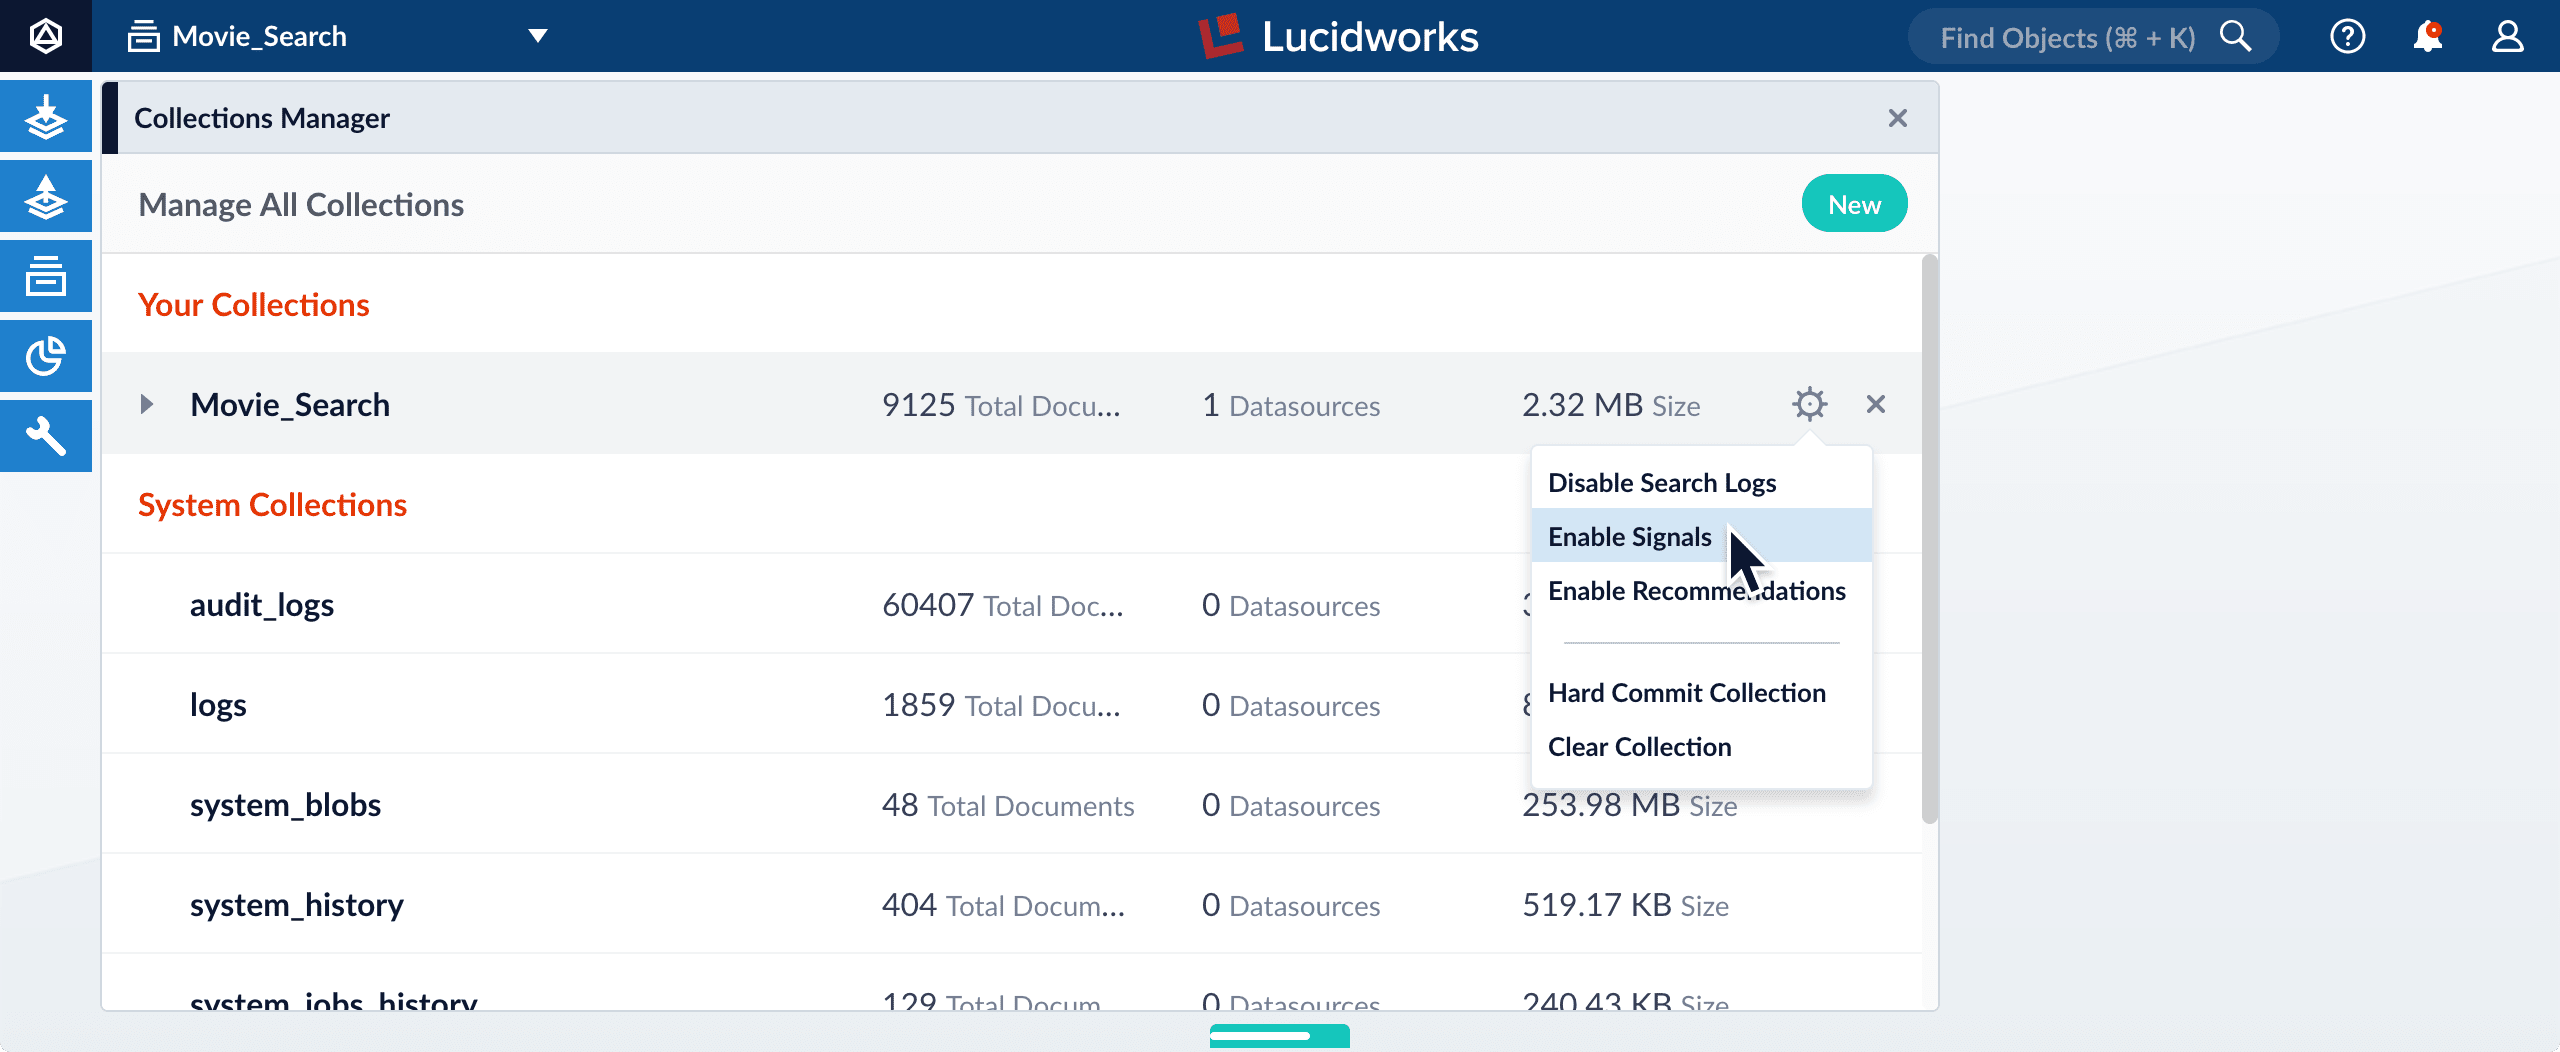Click the System Collections heading
This screenshot has height=1052, width=2560.
tap(272, 505)
